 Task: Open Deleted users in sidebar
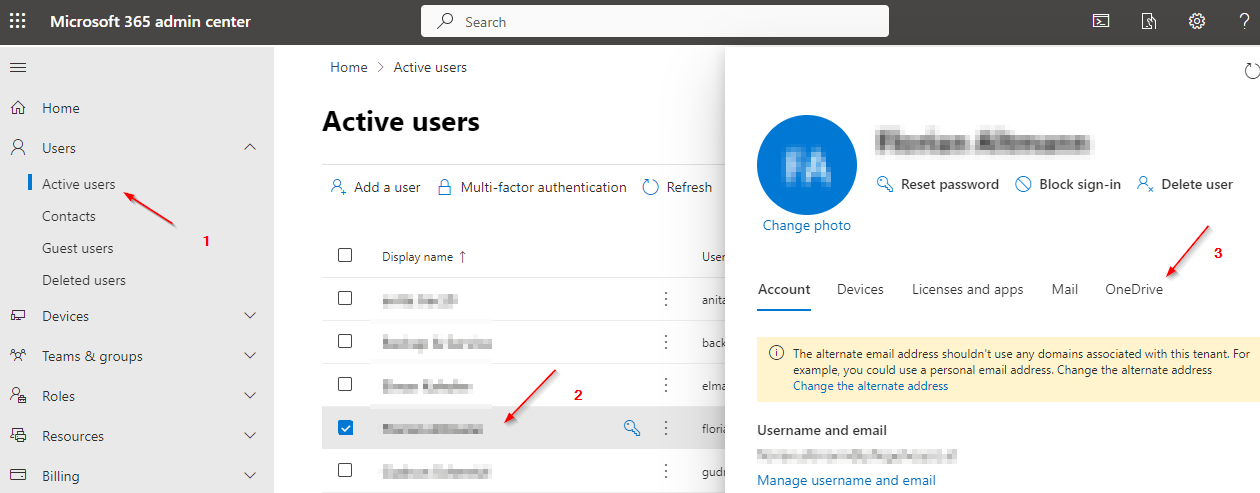pyautogui.click(x=84, y=280)
